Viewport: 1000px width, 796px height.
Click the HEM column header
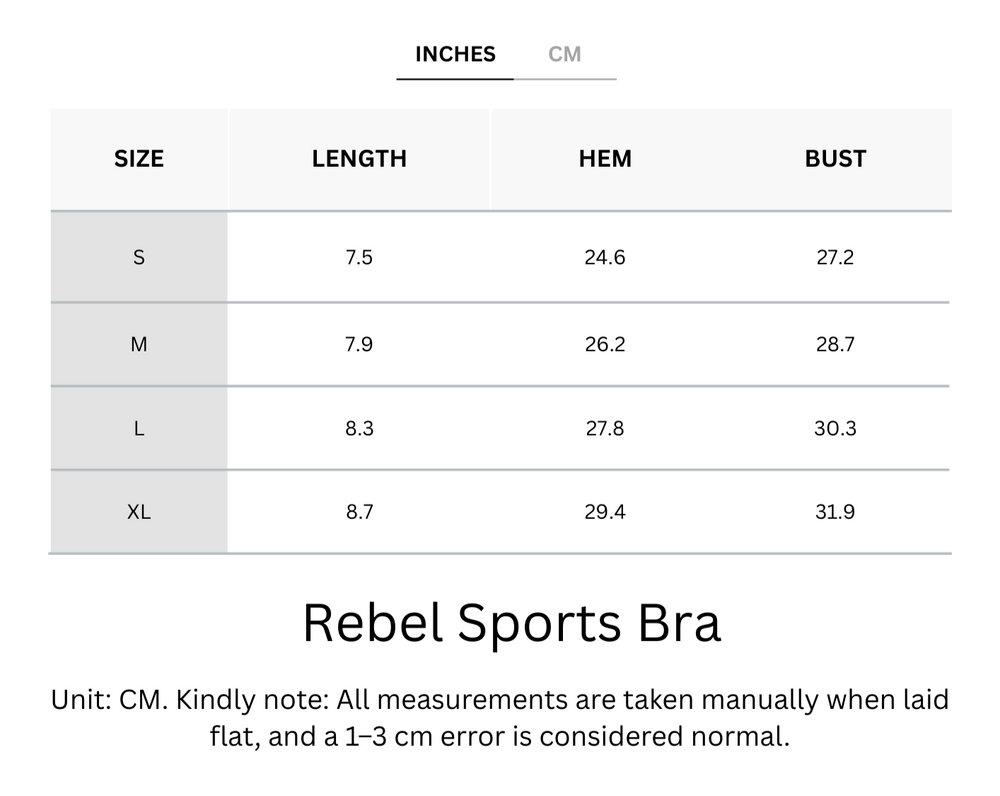[605, 159]
